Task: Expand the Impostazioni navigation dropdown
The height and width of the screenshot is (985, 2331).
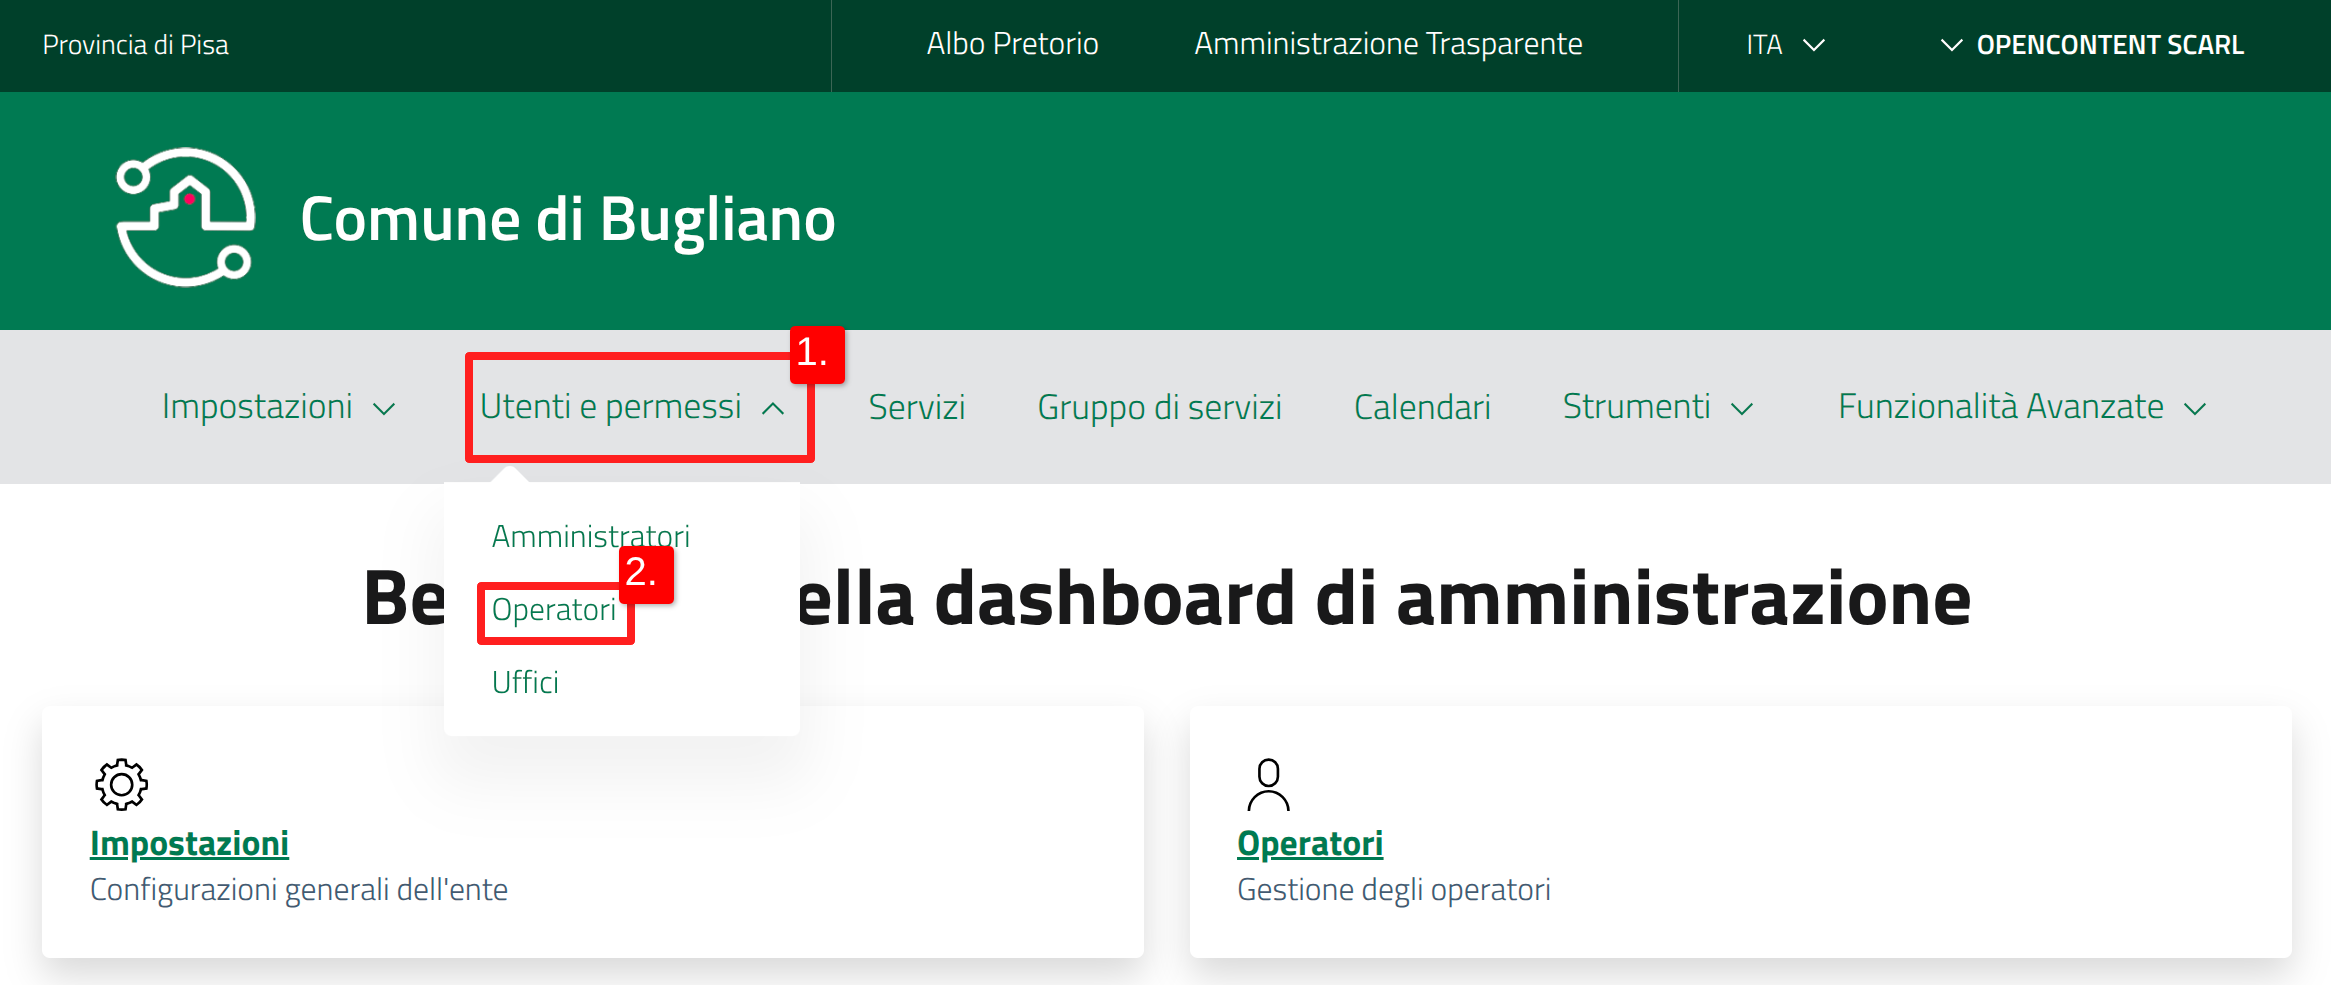Action: click(278, 408)
